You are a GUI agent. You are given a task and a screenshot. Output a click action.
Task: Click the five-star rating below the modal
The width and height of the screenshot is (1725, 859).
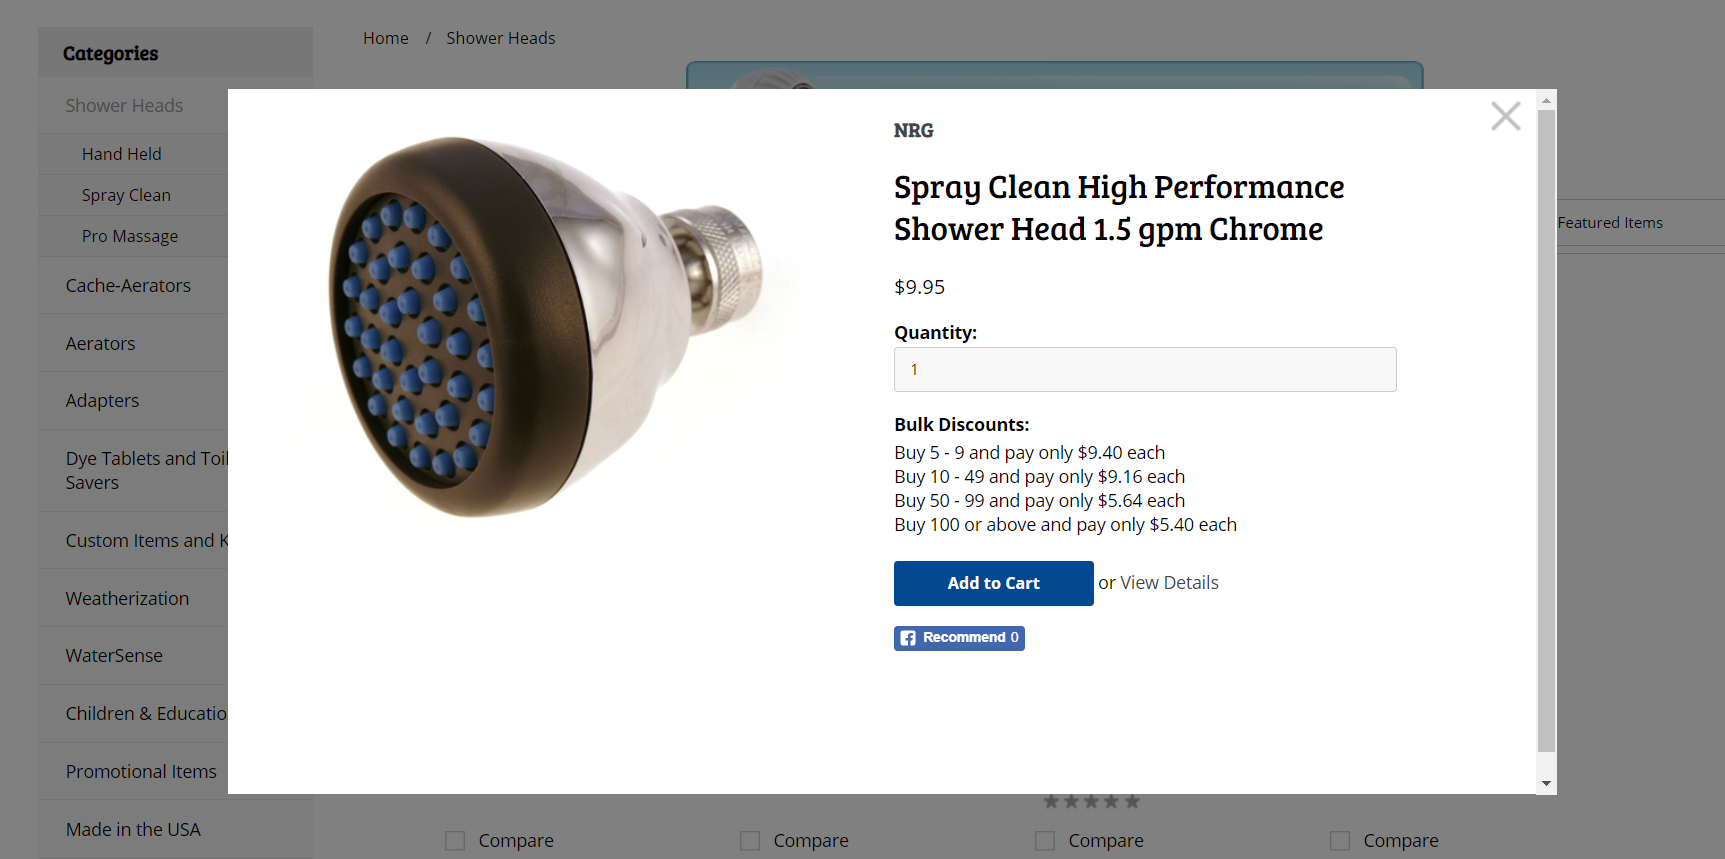1091,802
